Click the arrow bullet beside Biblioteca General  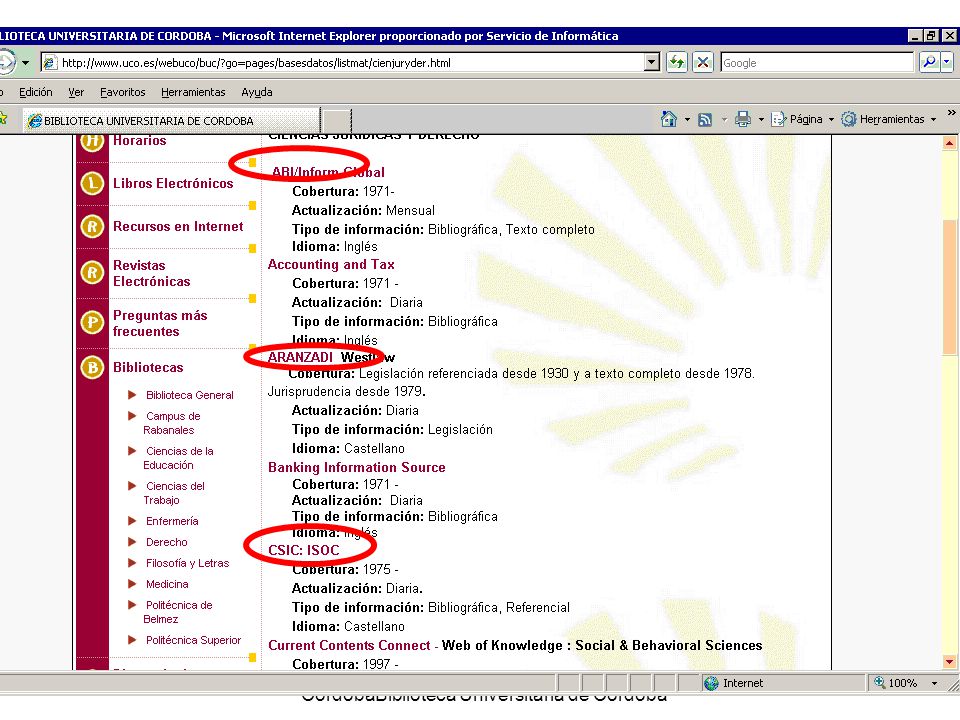(x=132, y=395)
